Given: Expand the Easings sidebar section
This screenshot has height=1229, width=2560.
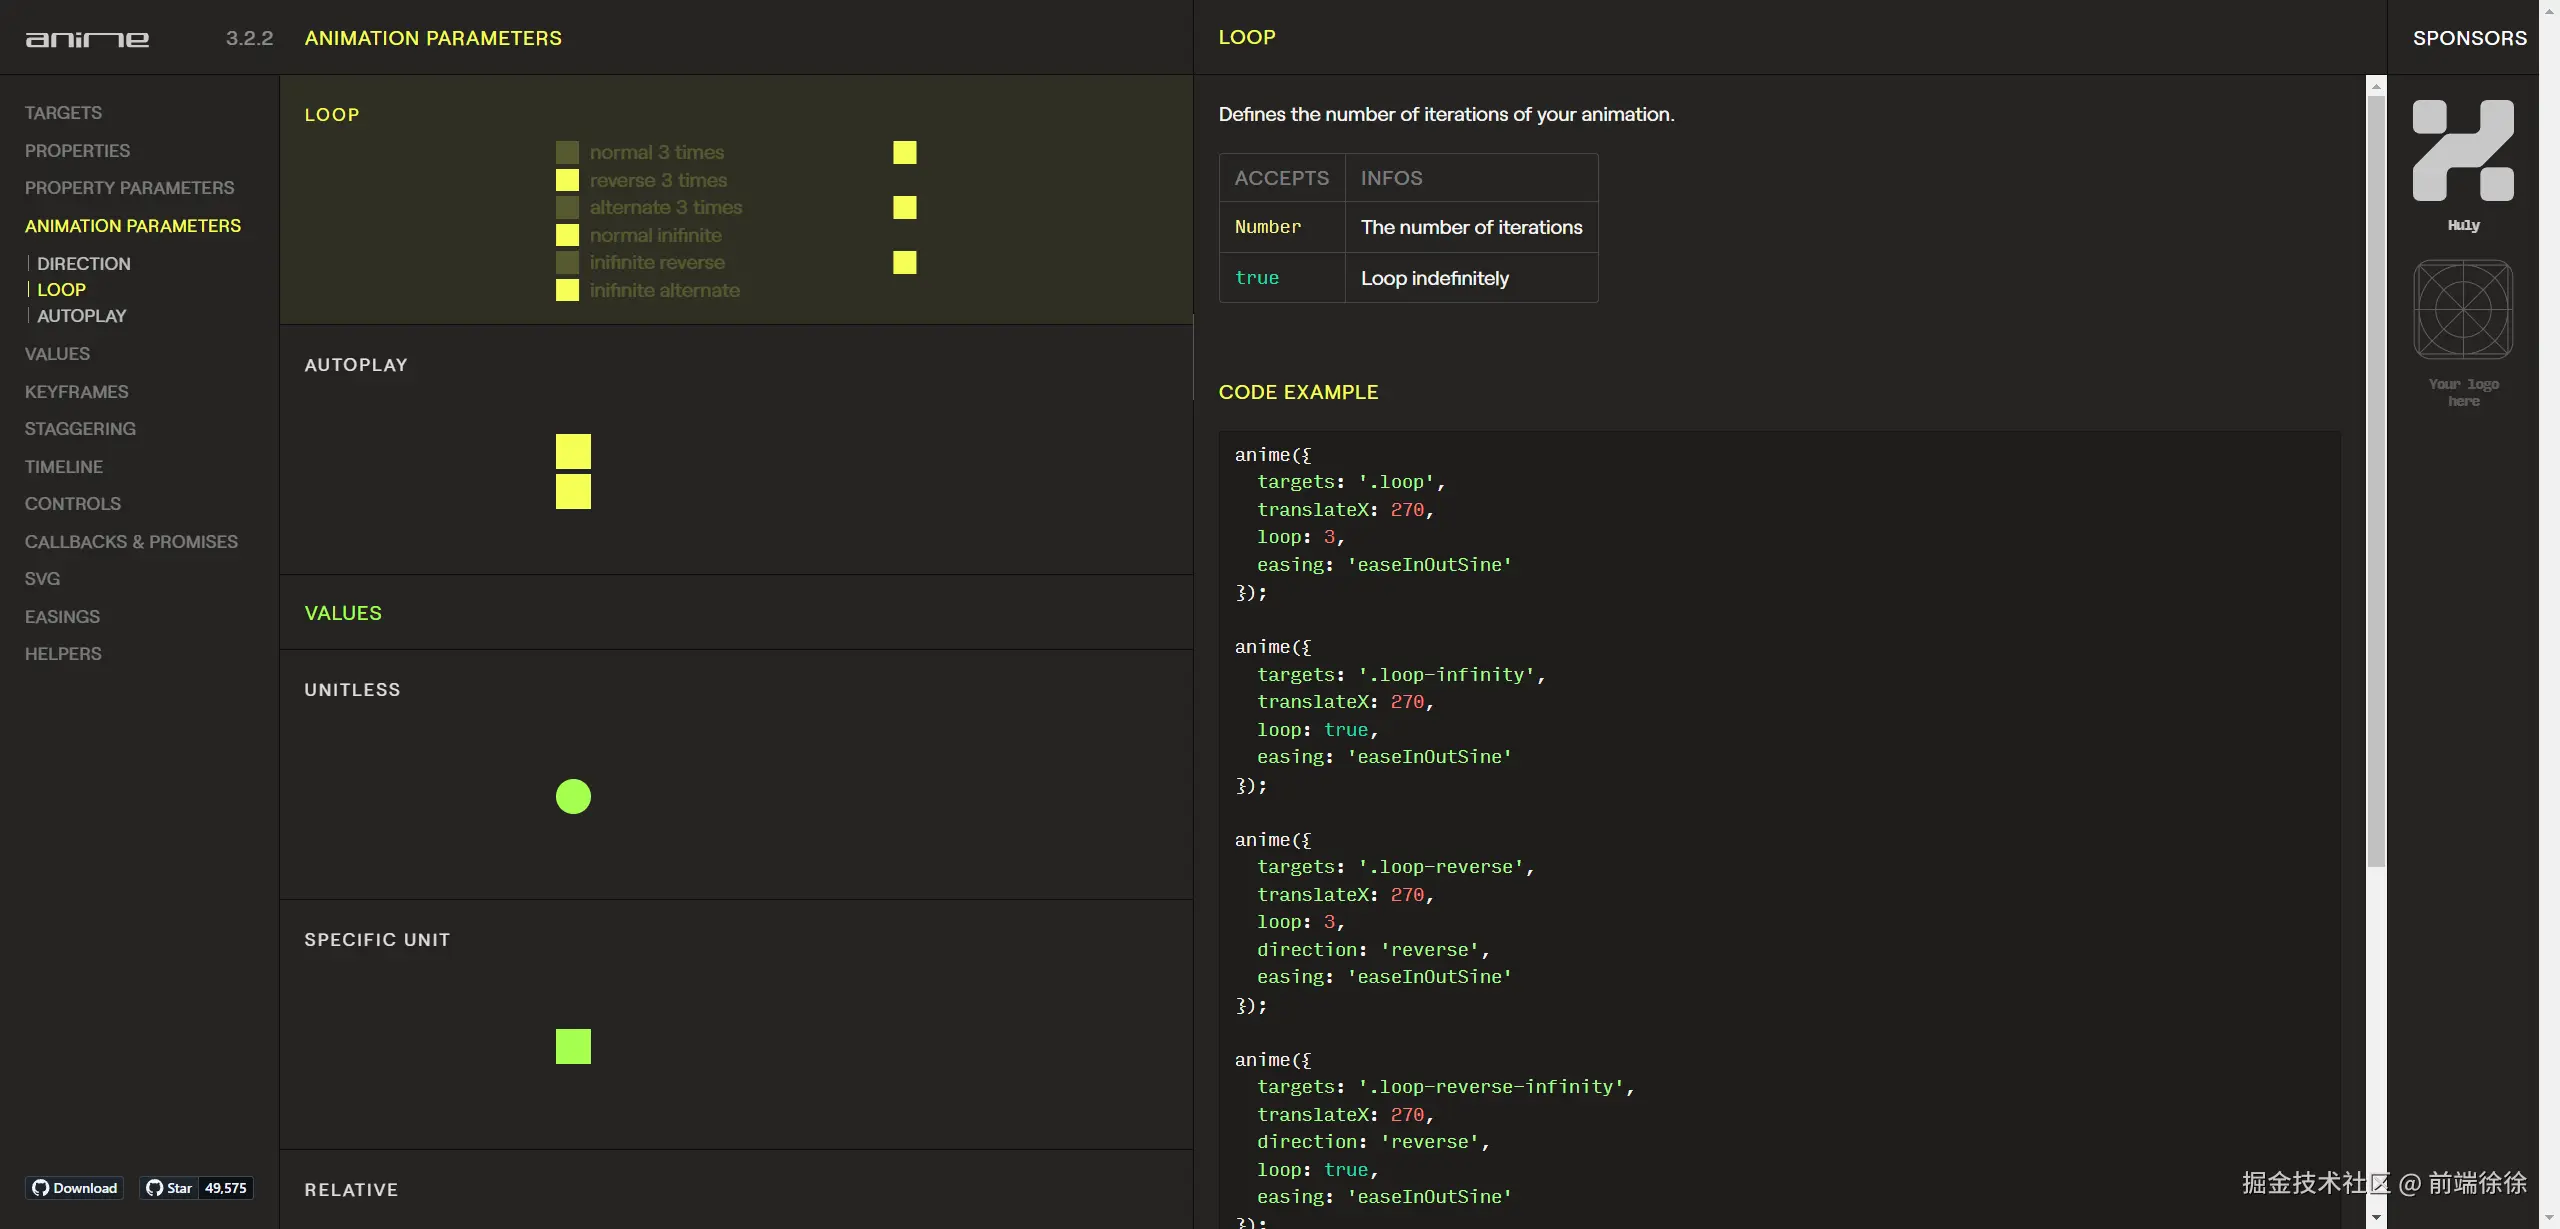Looking at the screenshot, I should coord(62,617).
